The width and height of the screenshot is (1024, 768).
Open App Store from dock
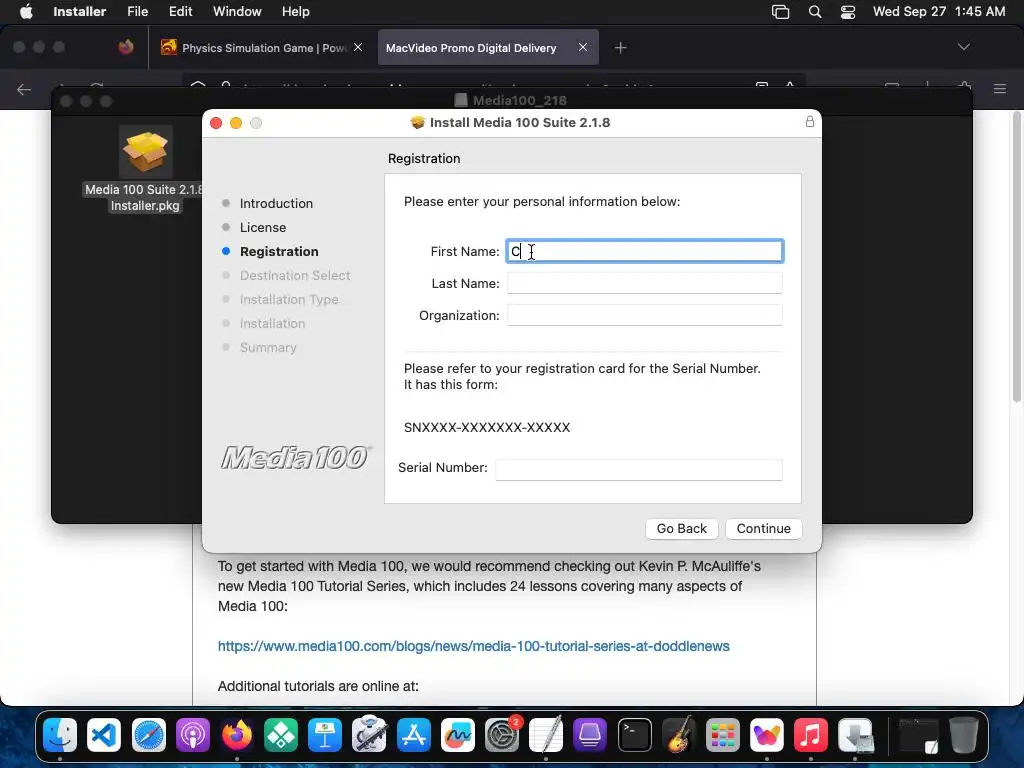(x=413, y=735)
